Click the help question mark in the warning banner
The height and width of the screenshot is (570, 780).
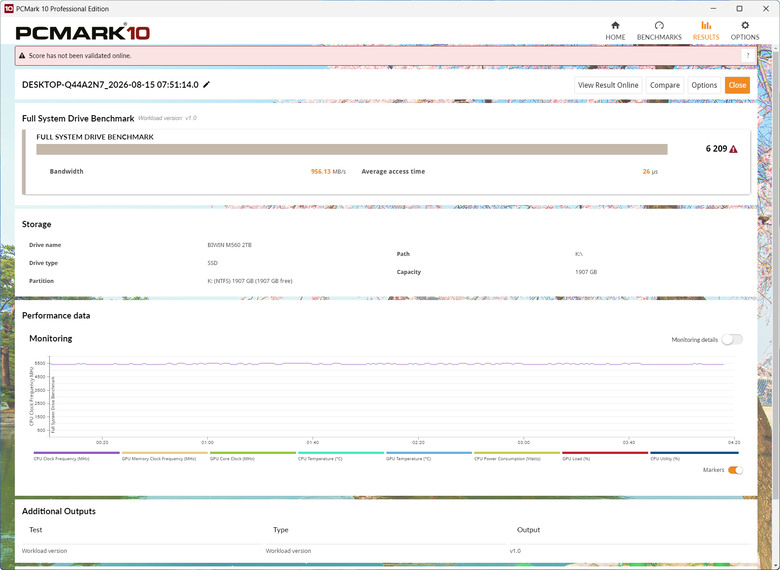click(748, 56)
